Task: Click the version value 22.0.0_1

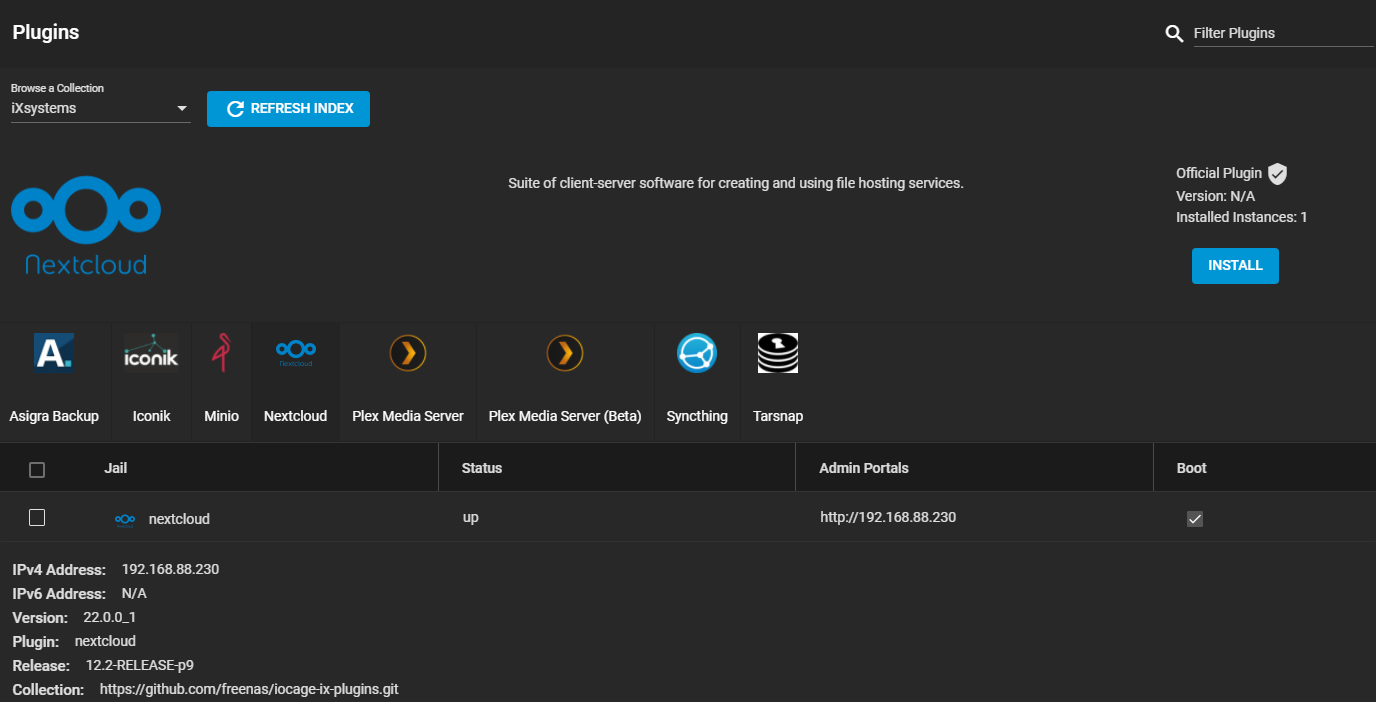Action: [x=110, y=617]
